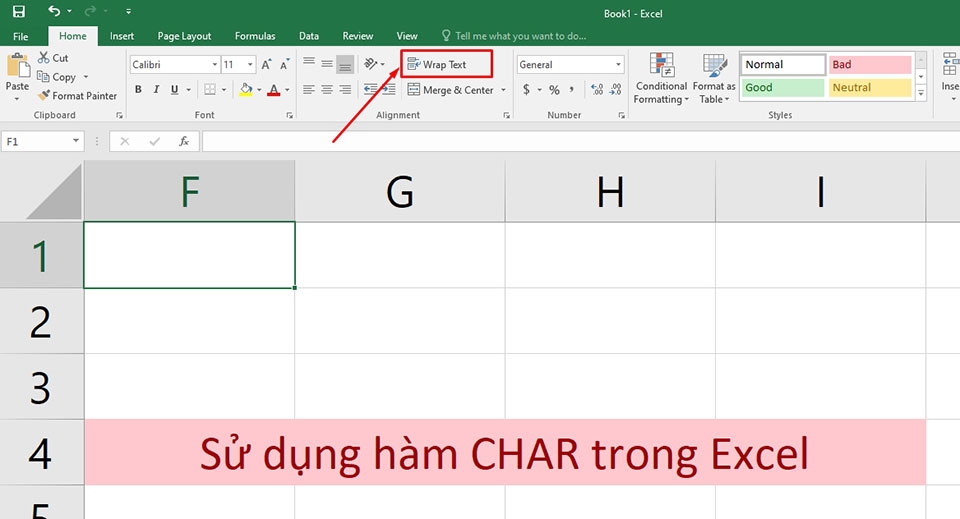960x519 pixels.
Task: Click the Tell me what you want to do box
Action: point(514,36)
